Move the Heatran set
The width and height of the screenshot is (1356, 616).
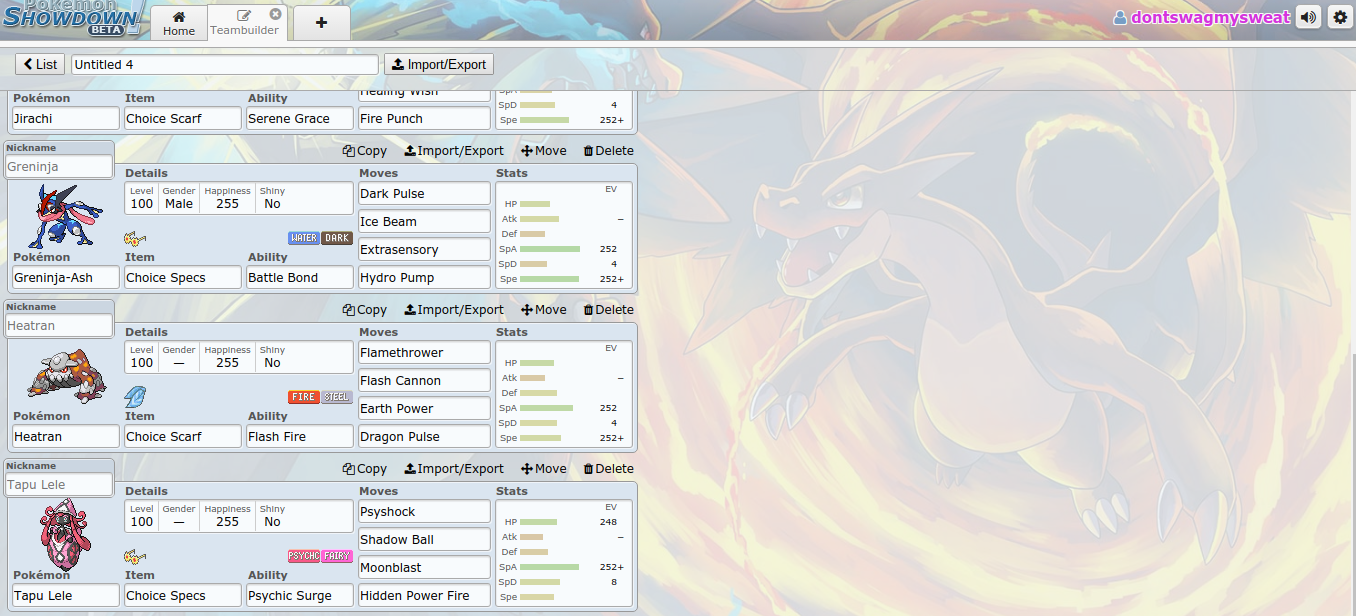[x=544, y=310]
